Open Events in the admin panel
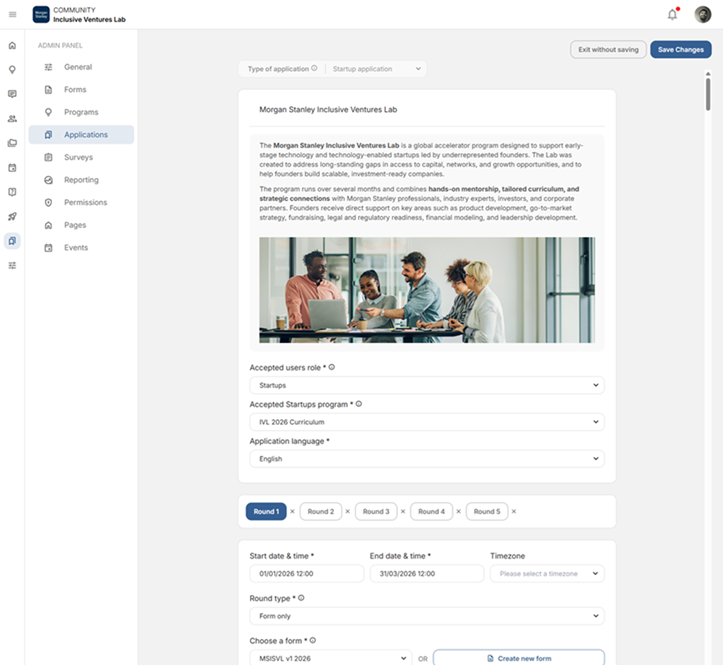Screen dimensions: 723x665 point(81,248)
